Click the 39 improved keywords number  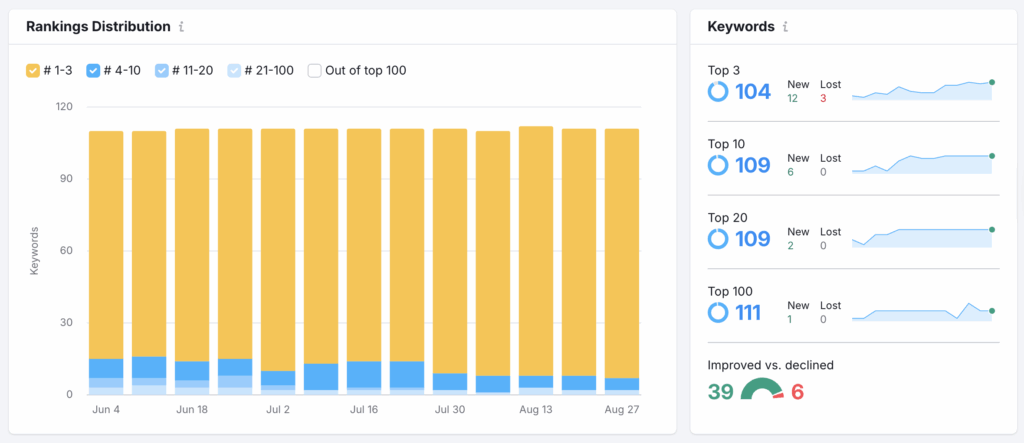pos(721,392)
